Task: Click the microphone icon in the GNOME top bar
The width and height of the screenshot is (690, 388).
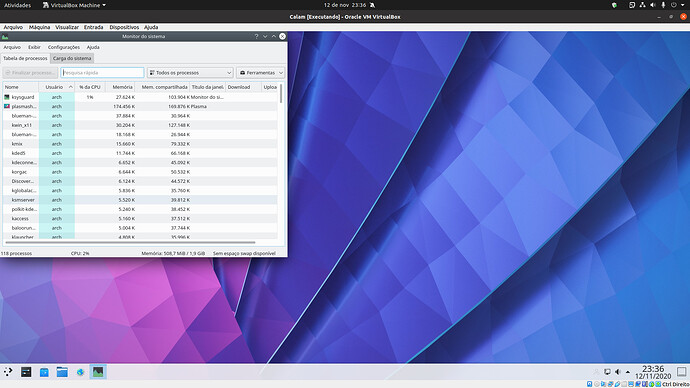Action: click(x=663, y=5)
